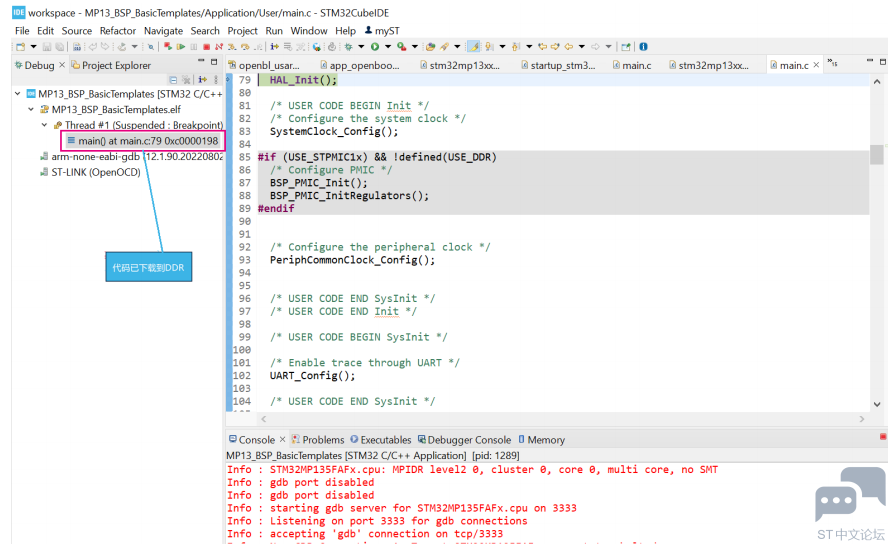
Task: Click the Save toolbar icon
Action: click(x=47, y=47)
